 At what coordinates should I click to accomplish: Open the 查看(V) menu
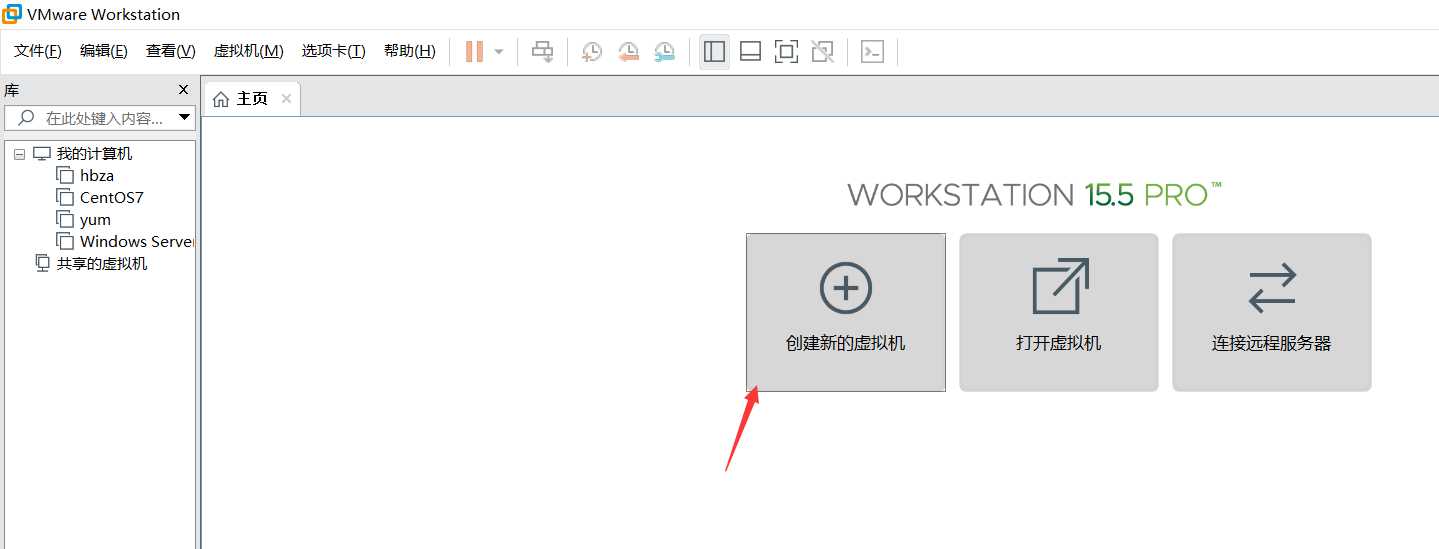(171, 51)
